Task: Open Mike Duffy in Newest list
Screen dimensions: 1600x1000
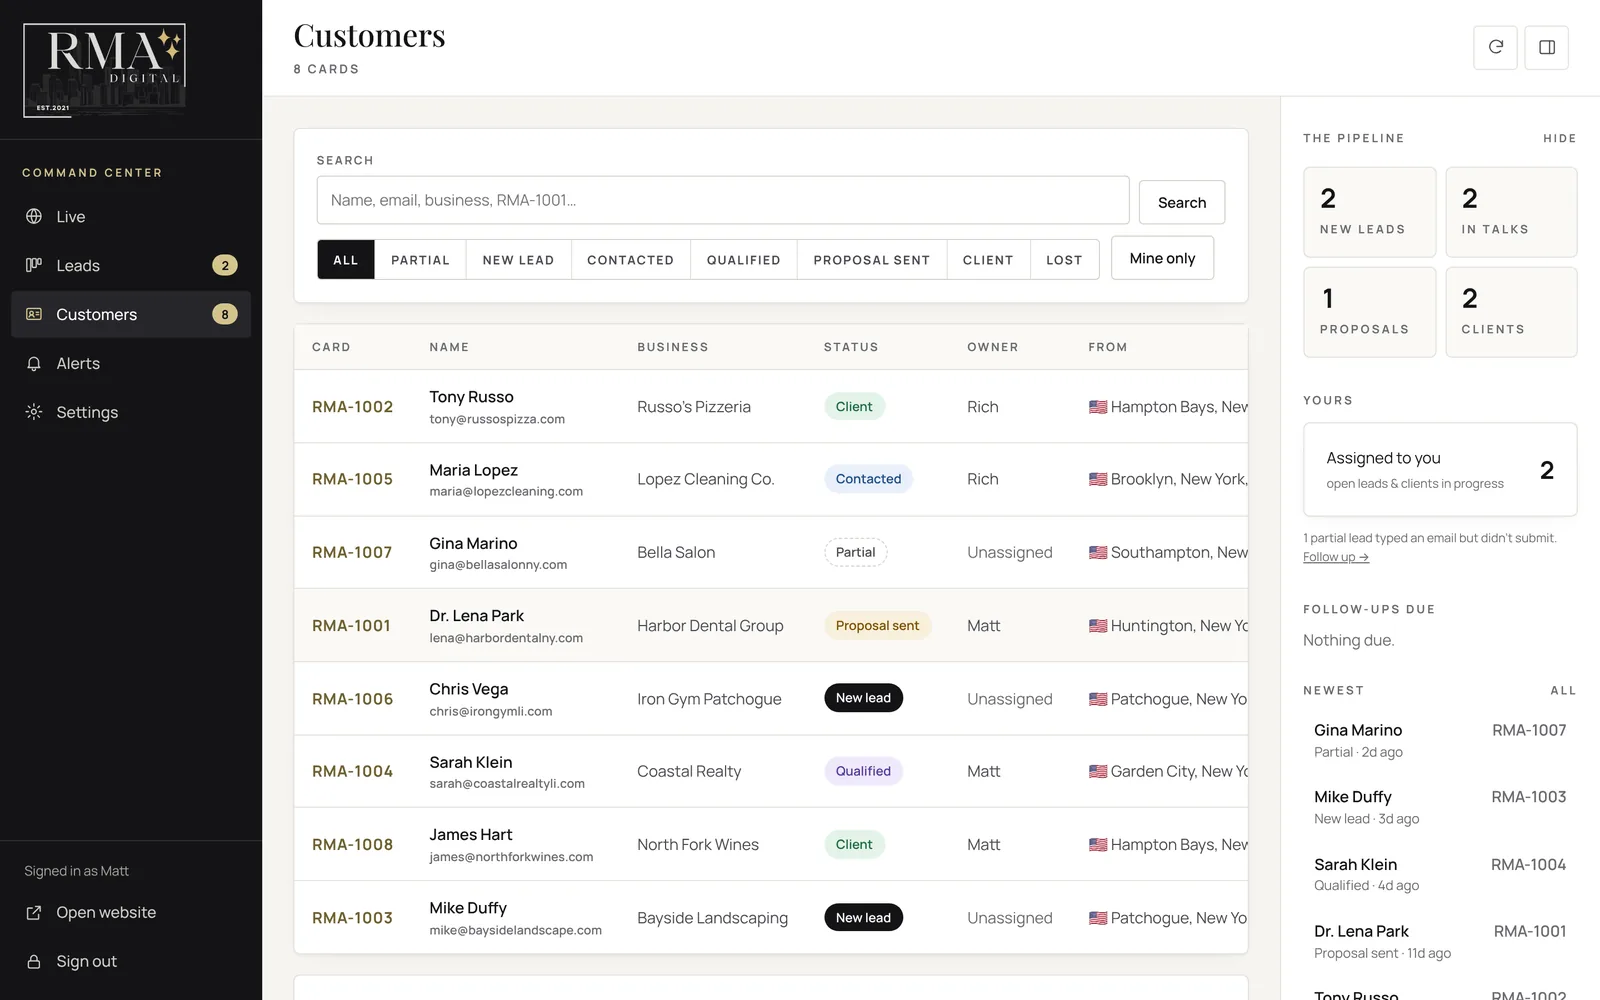Action: (1440, 806)
